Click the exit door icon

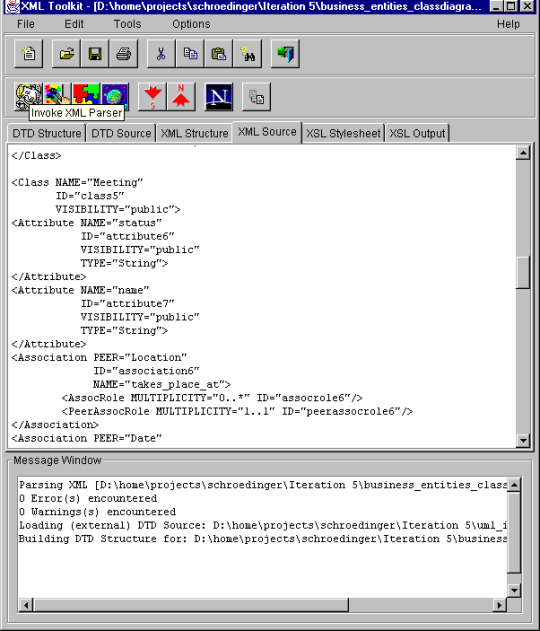pyautogui.click(x=285, y=53)
